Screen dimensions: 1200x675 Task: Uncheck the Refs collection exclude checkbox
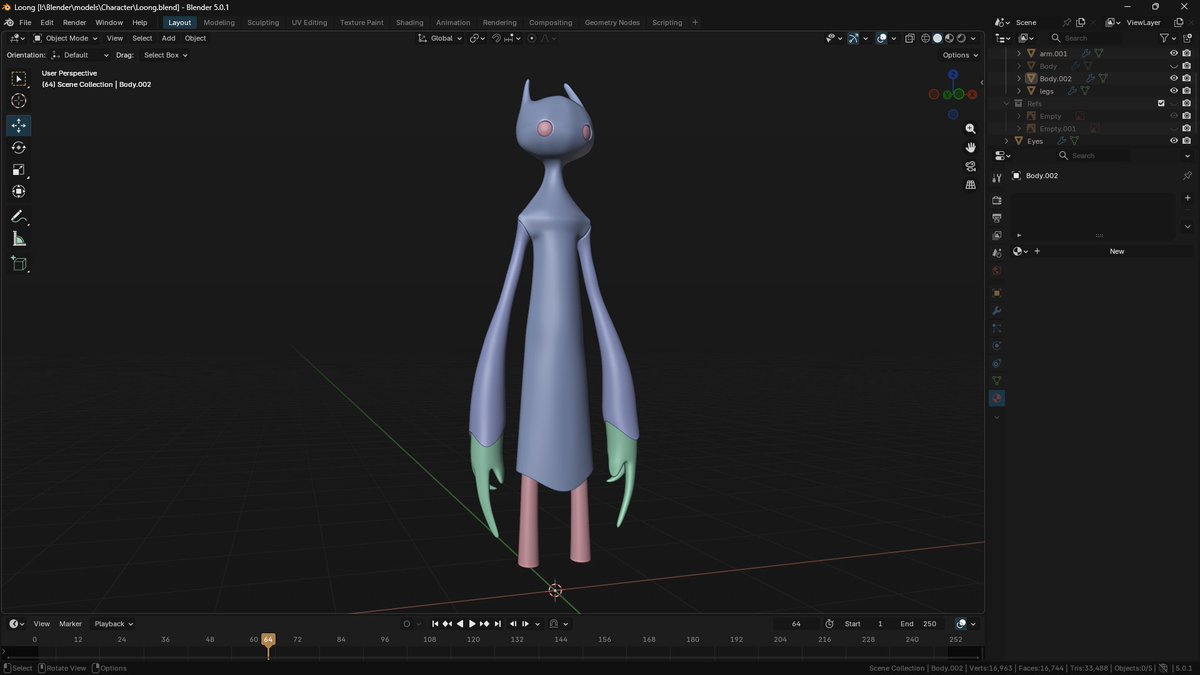(x=1161, y=103)
